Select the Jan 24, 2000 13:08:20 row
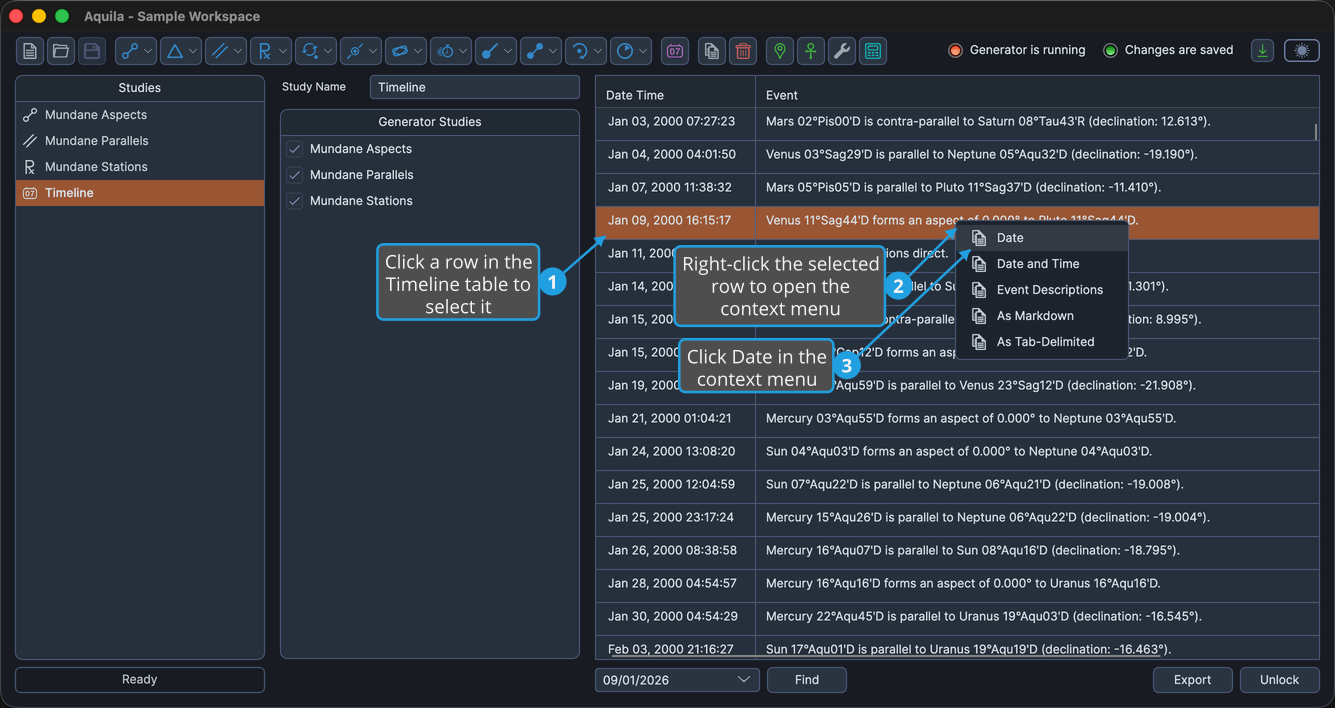 click(957, 452)
